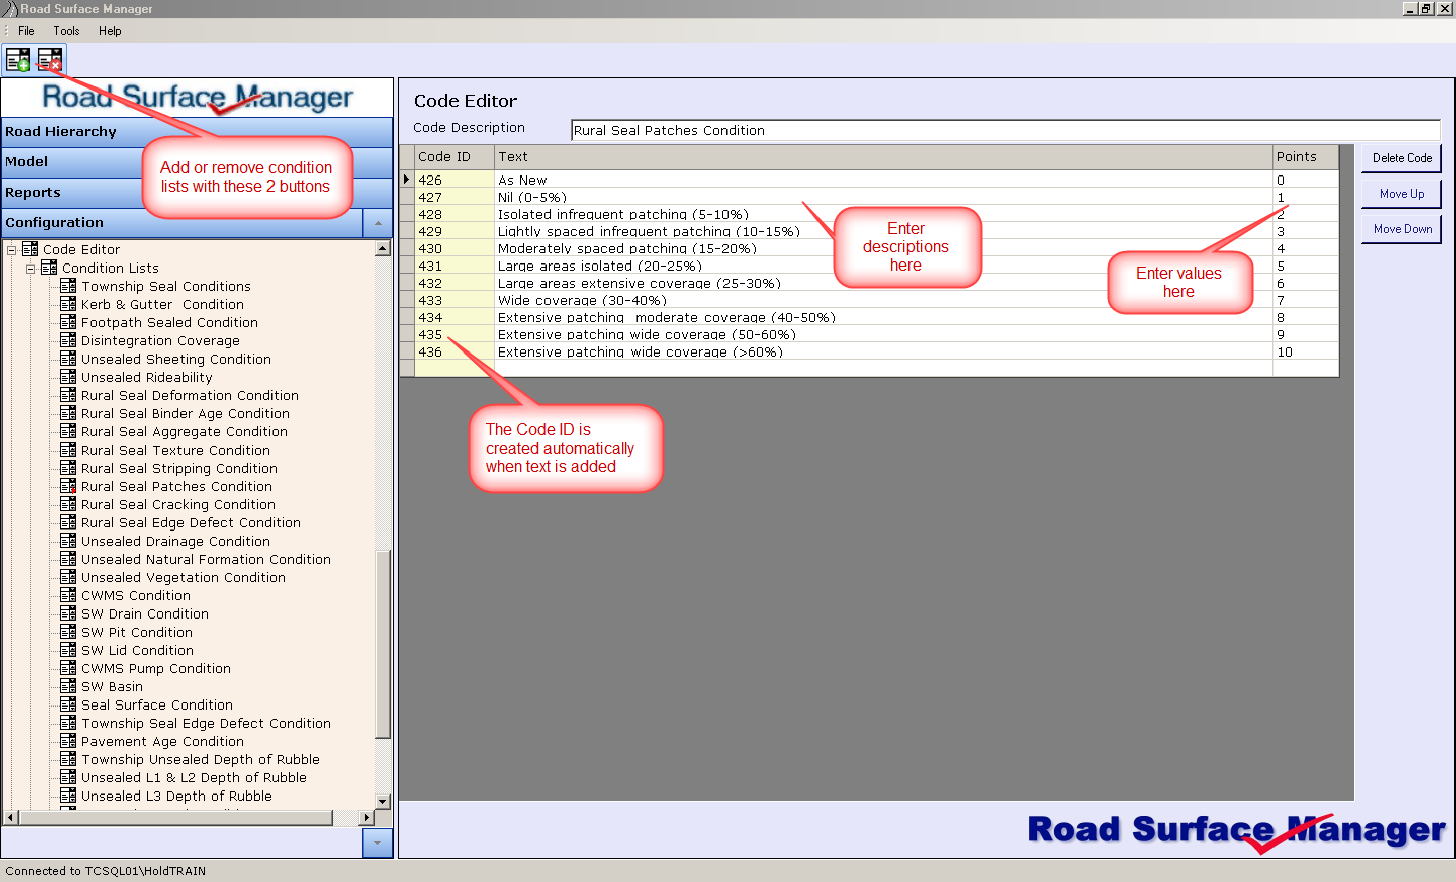This screenshot has width=1456, height=882.
Task: Select the points cell showing 10
Action: point(1305,352)
